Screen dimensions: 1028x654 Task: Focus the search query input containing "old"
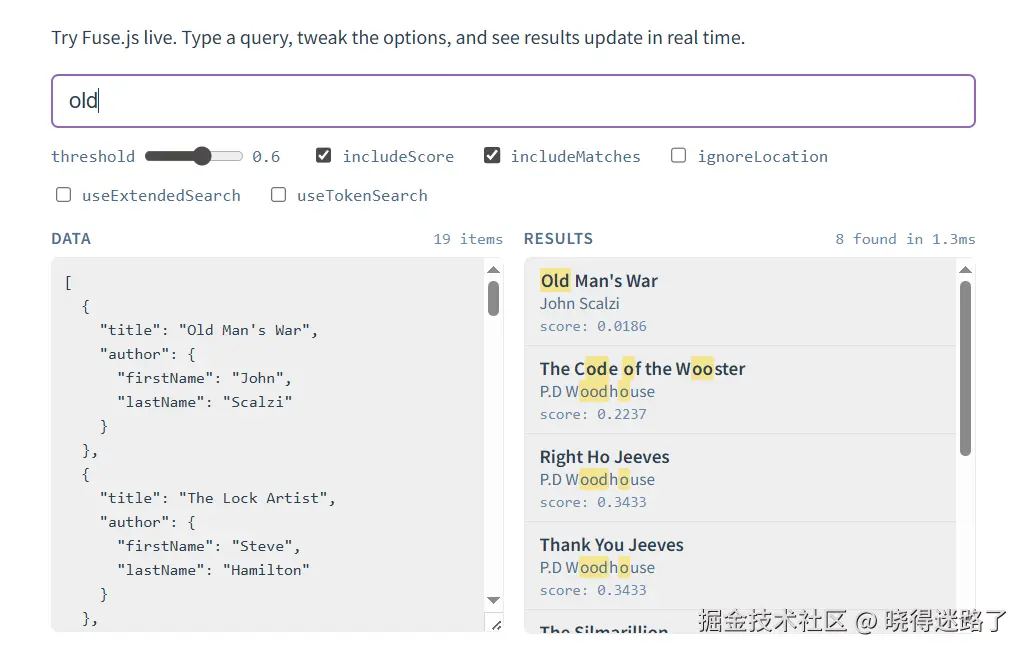coord(513,101)
